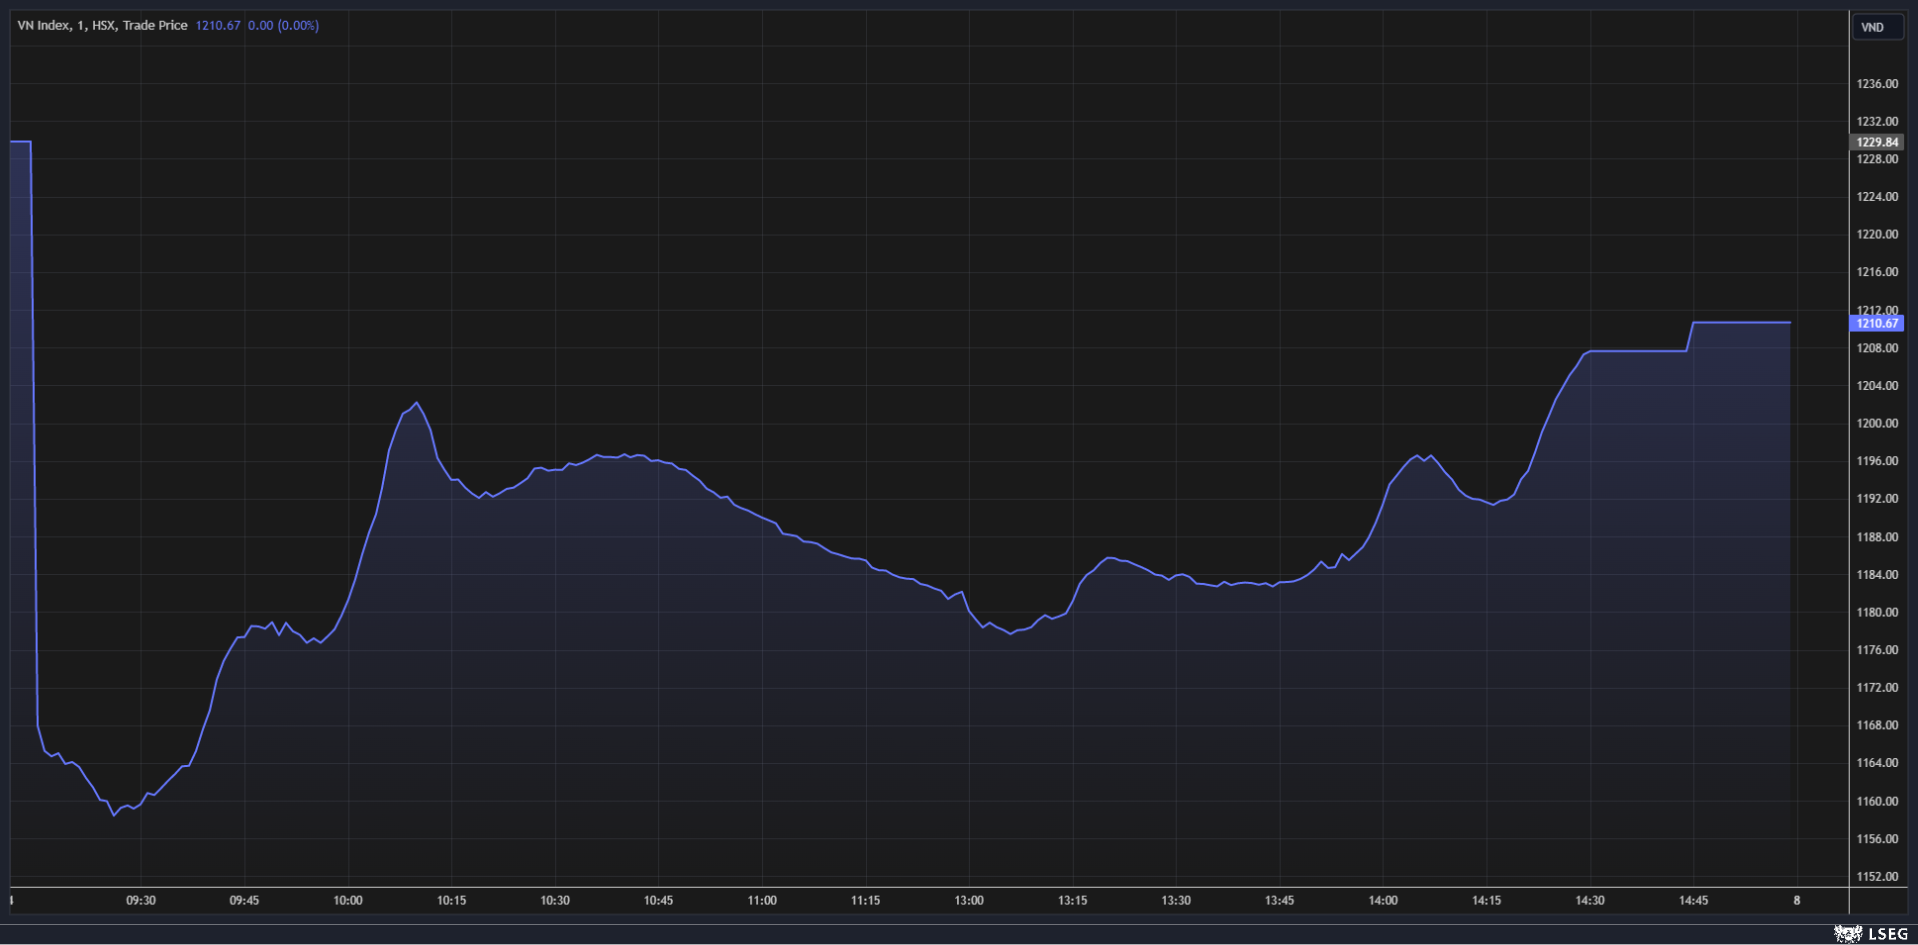Click the VND currency button

[1877, 27]
